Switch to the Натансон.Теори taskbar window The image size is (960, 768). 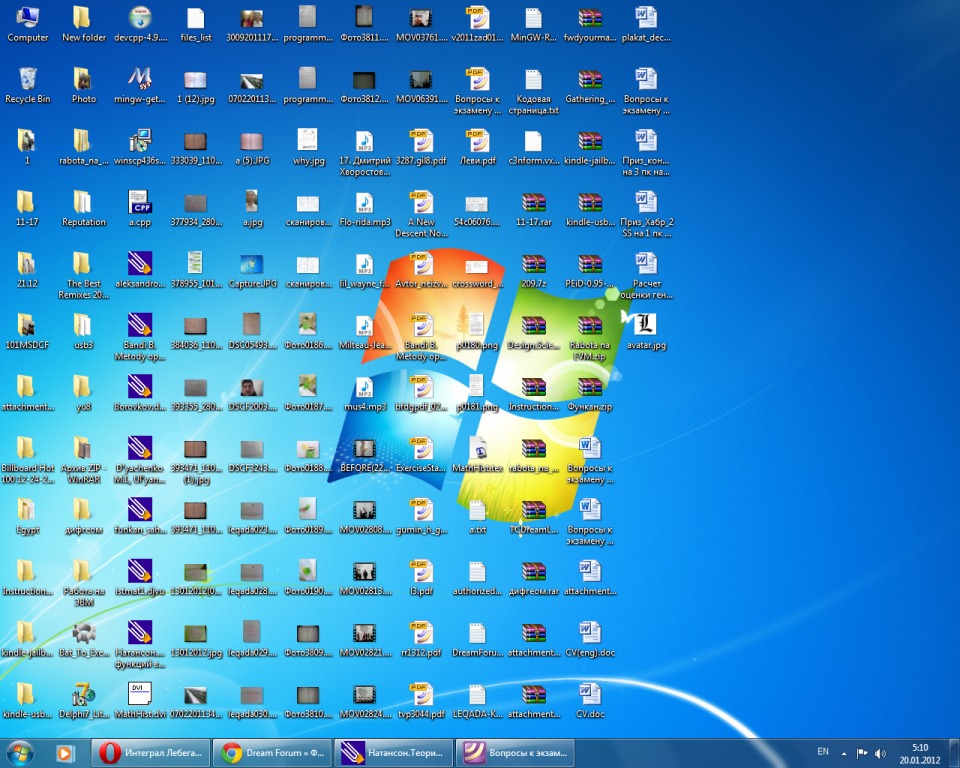(x=394, y=753)
